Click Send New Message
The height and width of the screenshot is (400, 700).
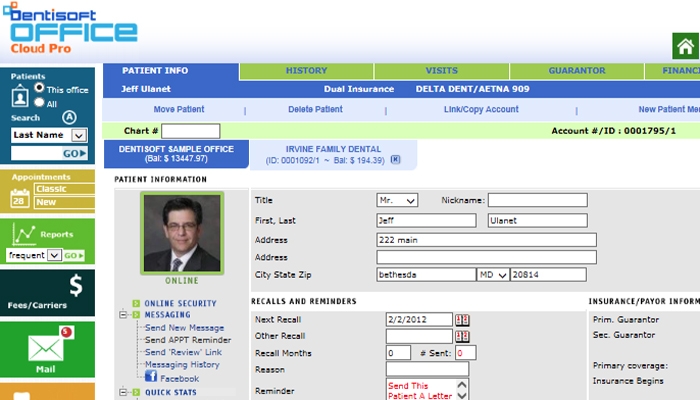point(184,328)
